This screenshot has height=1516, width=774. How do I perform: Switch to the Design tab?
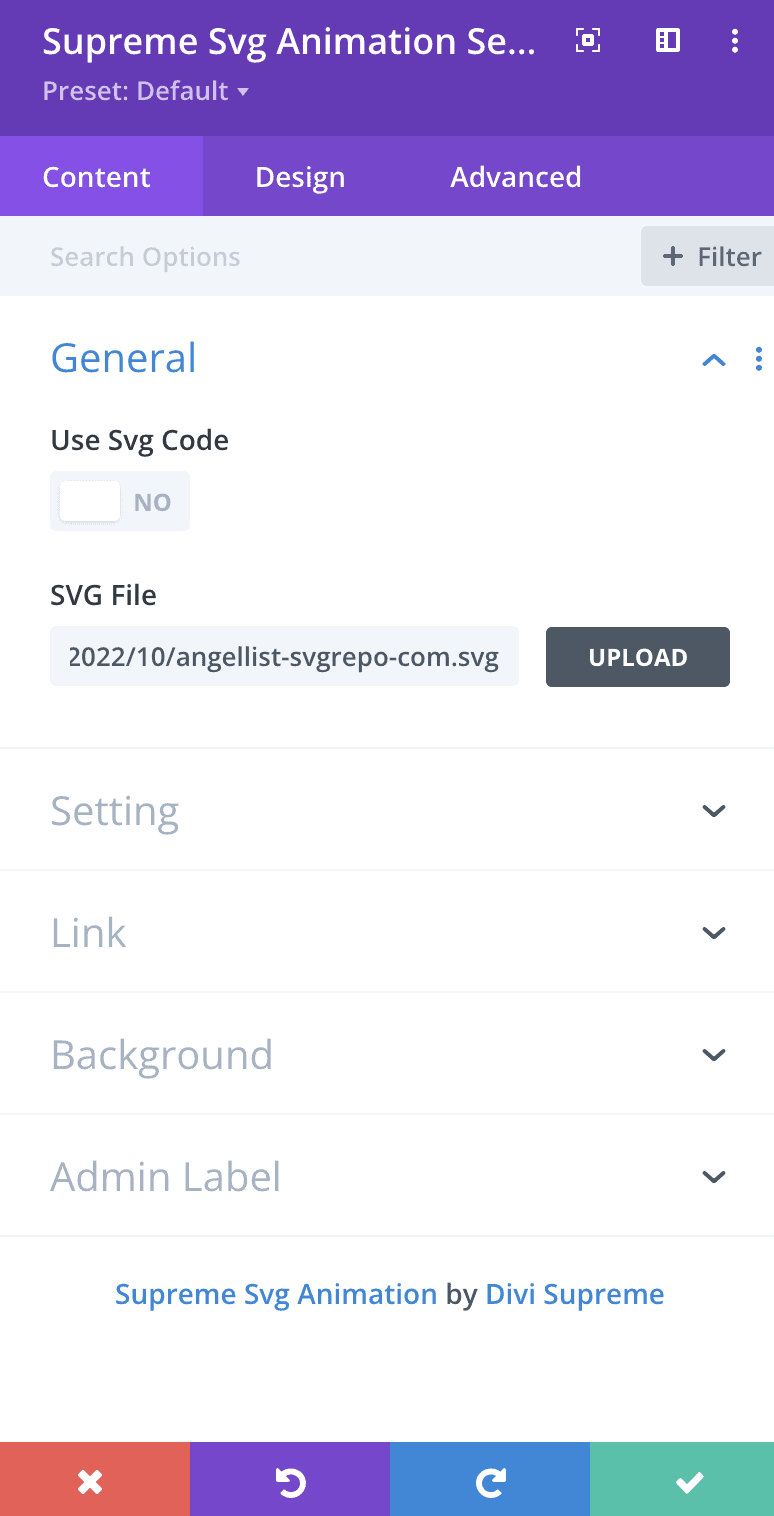[x=300, y=177]
